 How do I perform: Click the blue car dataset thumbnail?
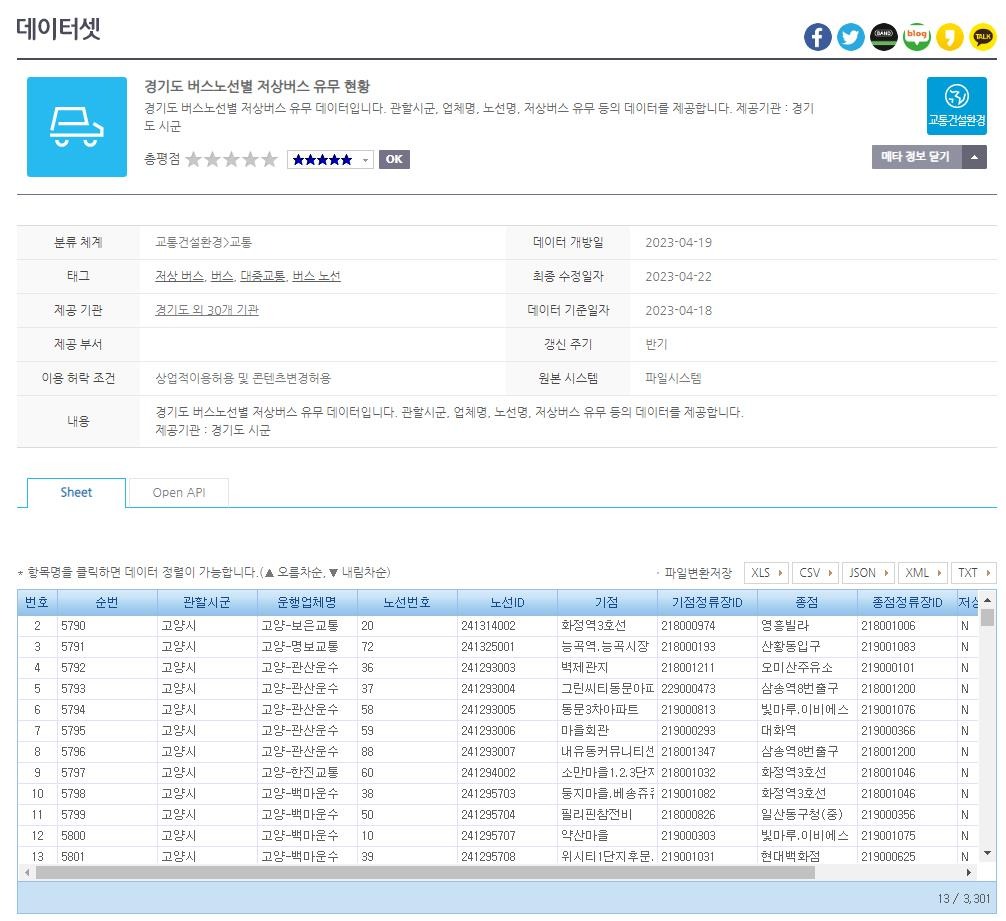pyautogui.click(x=77, y=127)
